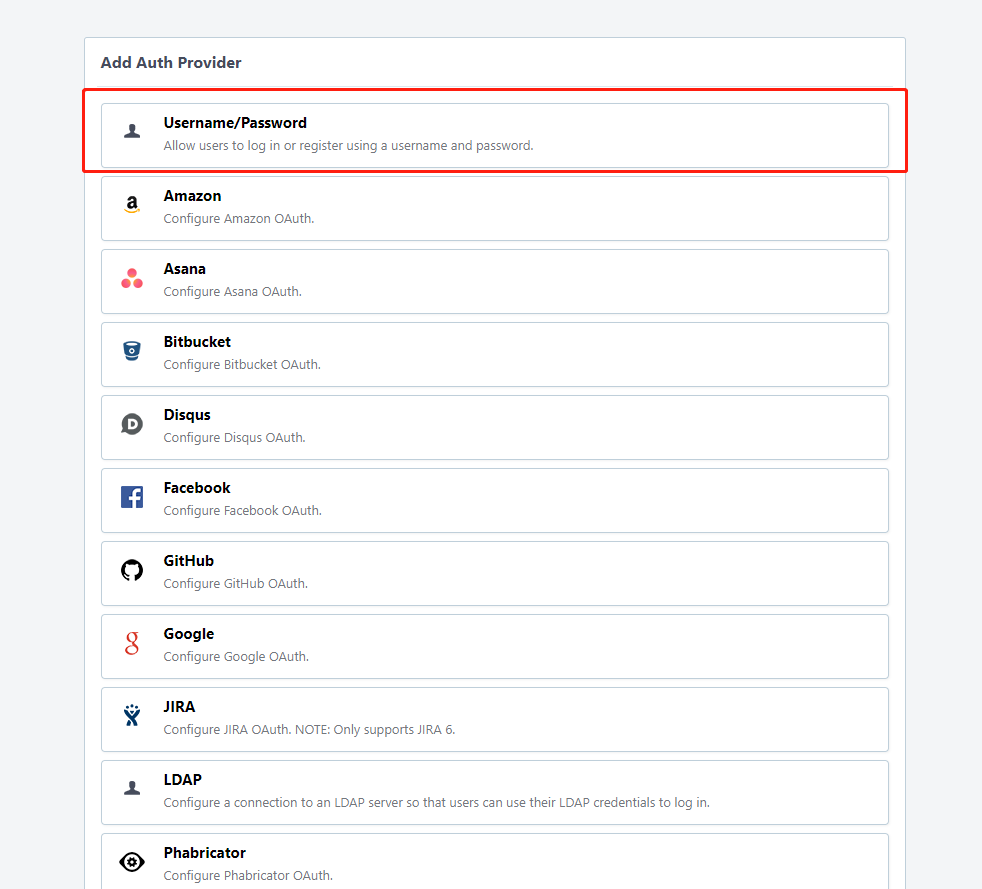Screen dimensions: 982x889
Task: Open Configure Asana OAuth description
Action: [232, 292]
